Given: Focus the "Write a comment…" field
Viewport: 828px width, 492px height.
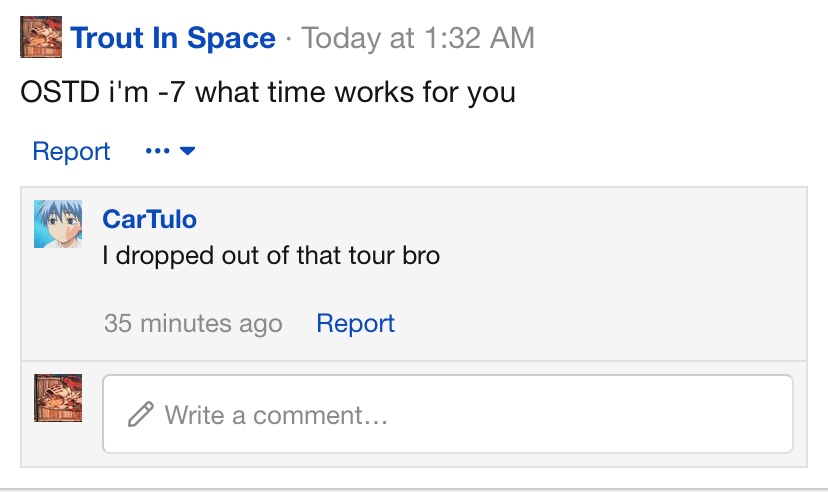Looking at the screenshot, I should 448,414.
